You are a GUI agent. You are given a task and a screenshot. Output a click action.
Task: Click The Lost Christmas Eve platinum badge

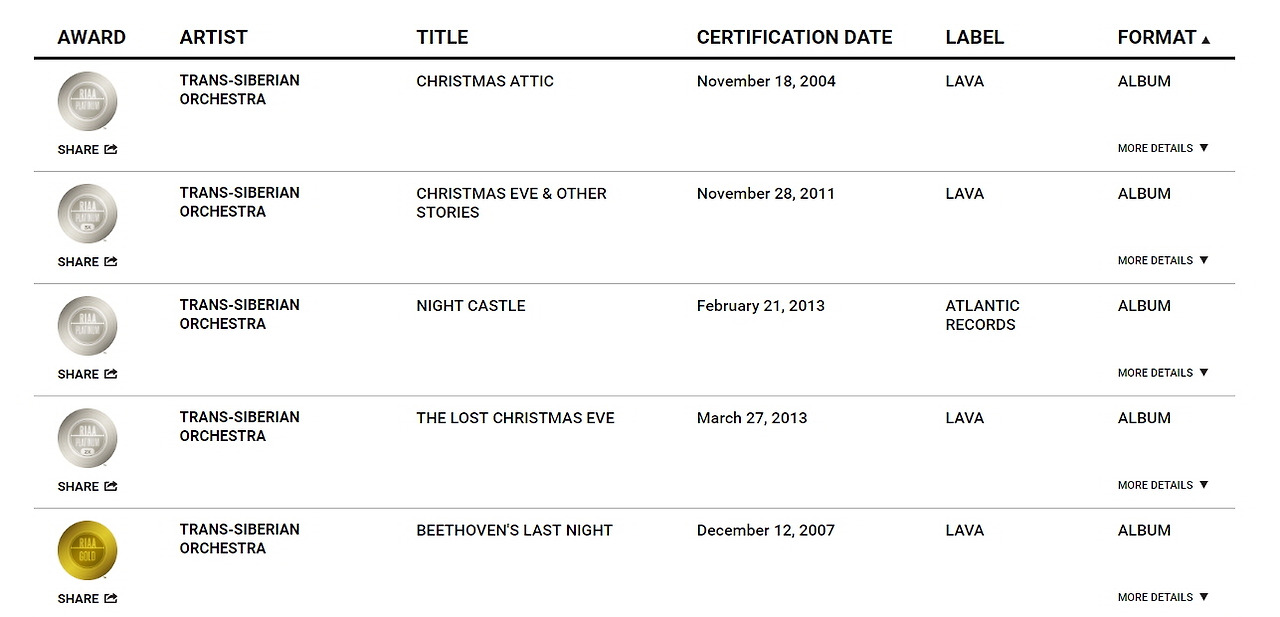click(x=88, y=438)
